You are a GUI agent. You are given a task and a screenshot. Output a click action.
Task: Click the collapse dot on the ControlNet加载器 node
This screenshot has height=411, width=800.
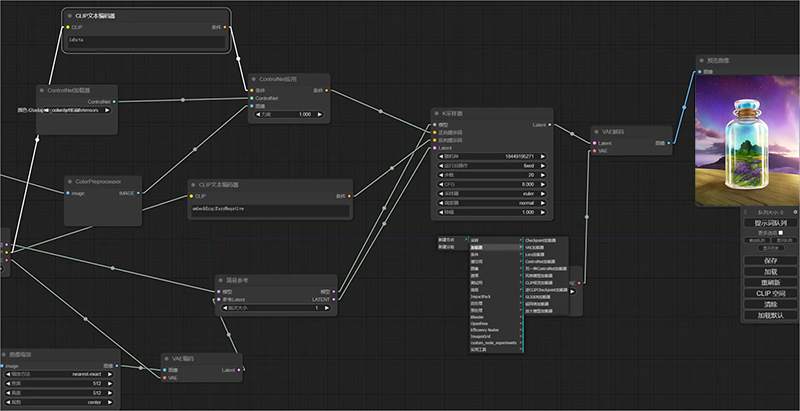42,90
